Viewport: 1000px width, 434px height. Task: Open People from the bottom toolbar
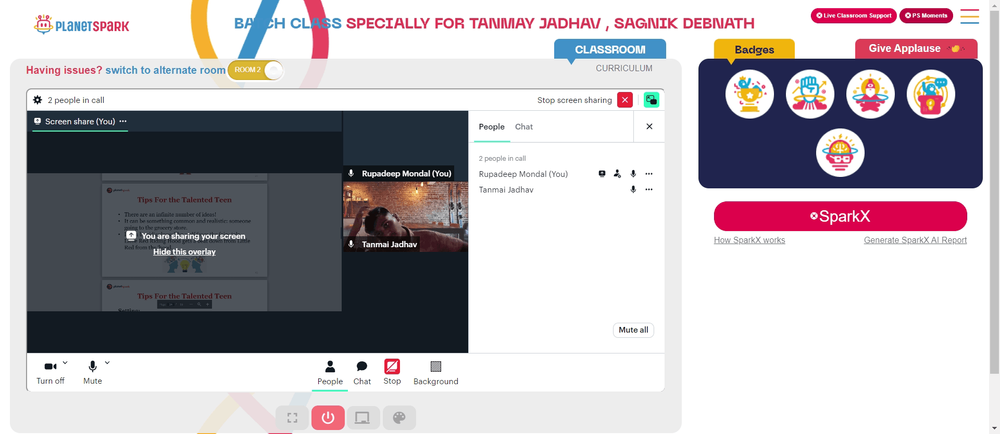pyautogui.click(x=330, y=373)
